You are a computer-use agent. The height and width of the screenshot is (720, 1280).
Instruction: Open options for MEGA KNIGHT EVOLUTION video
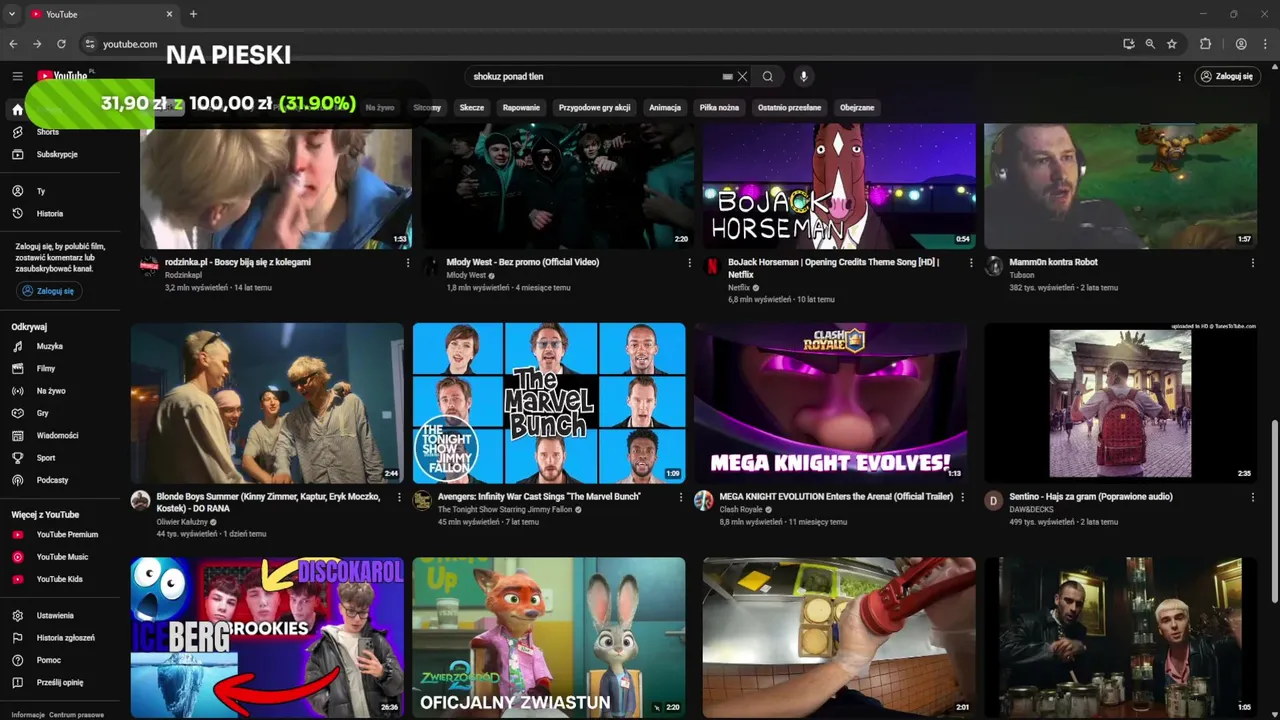pyautogui.click(x=963, y=497)
